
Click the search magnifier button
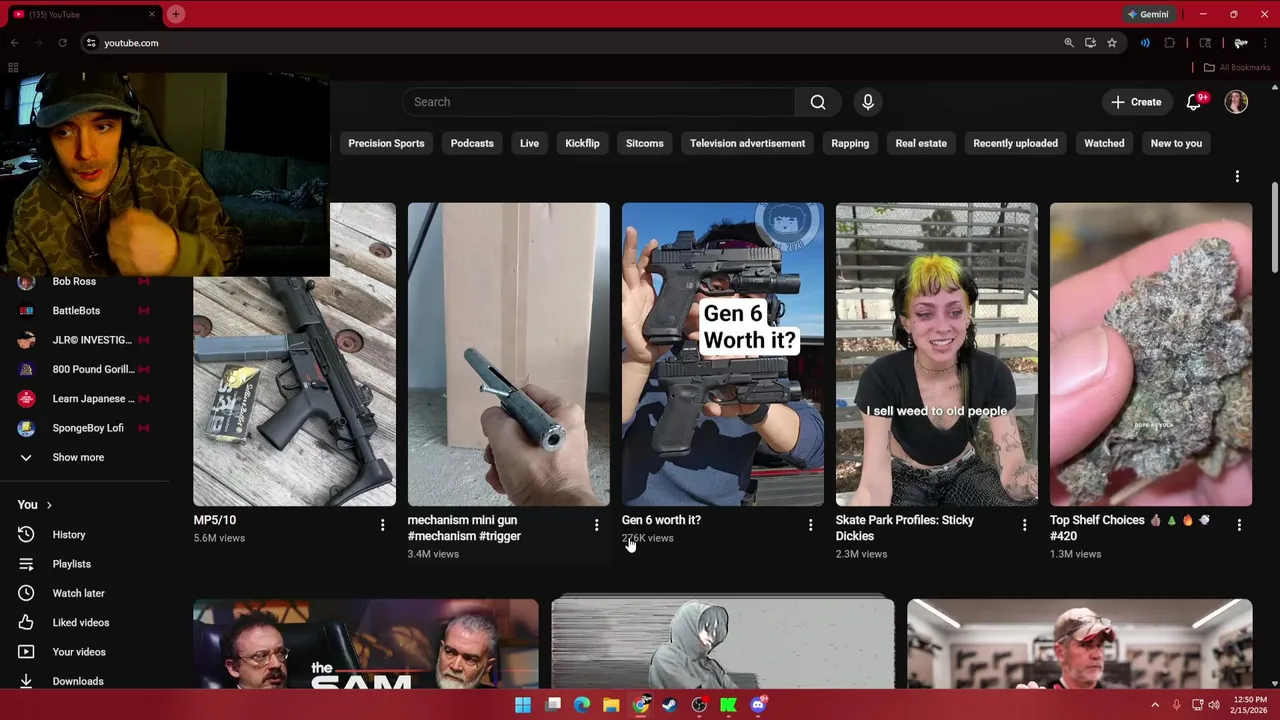pyautogui.click(x=818, y=102)
